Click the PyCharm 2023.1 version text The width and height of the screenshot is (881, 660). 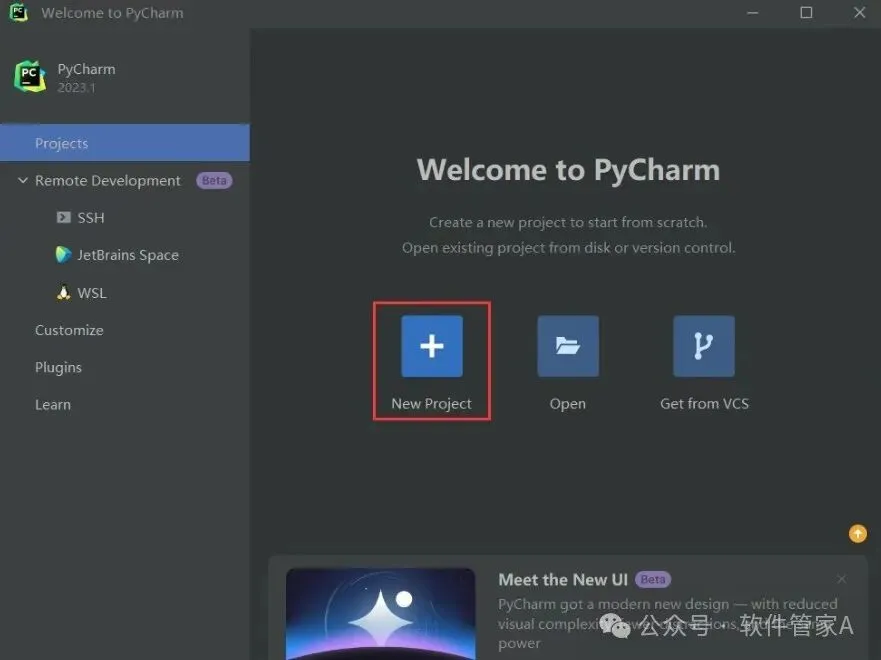pyautogui.click(x=76, y=88)
